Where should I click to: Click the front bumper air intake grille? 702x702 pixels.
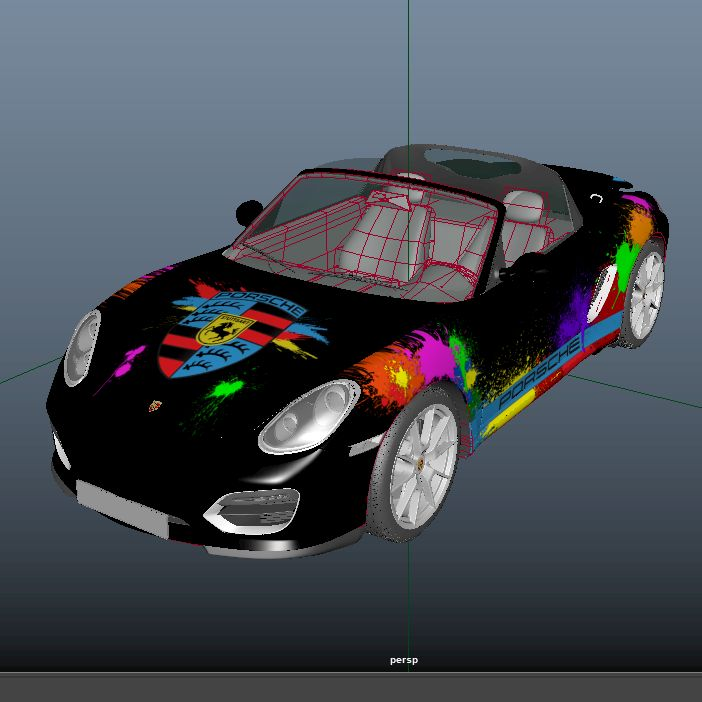click(253, 511)
